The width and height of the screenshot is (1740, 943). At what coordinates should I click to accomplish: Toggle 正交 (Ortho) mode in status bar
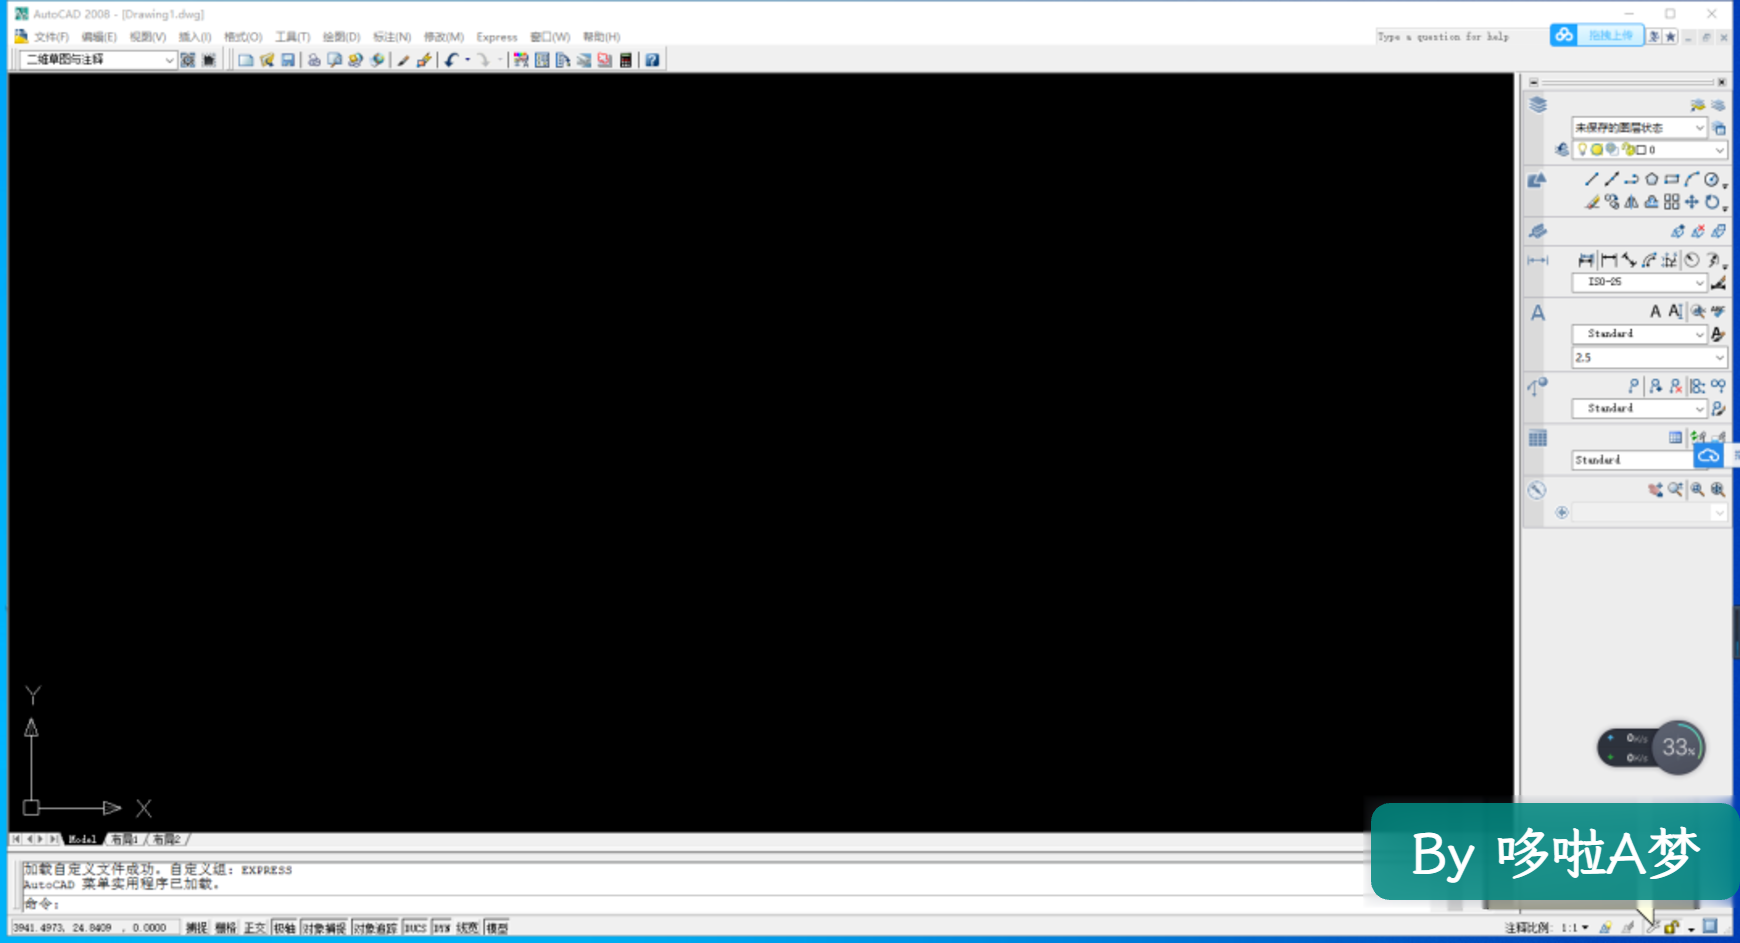pos(255,928)
